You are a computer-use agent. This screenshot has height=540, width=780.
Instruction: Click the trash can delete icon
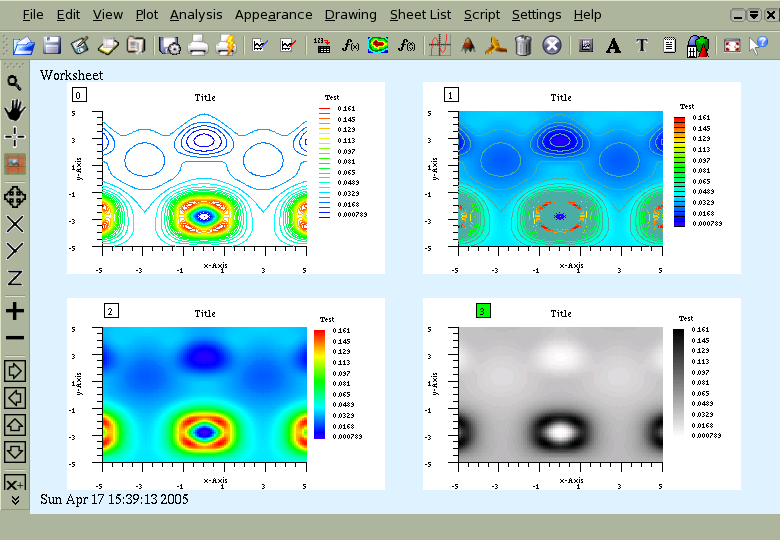point(523,45)
